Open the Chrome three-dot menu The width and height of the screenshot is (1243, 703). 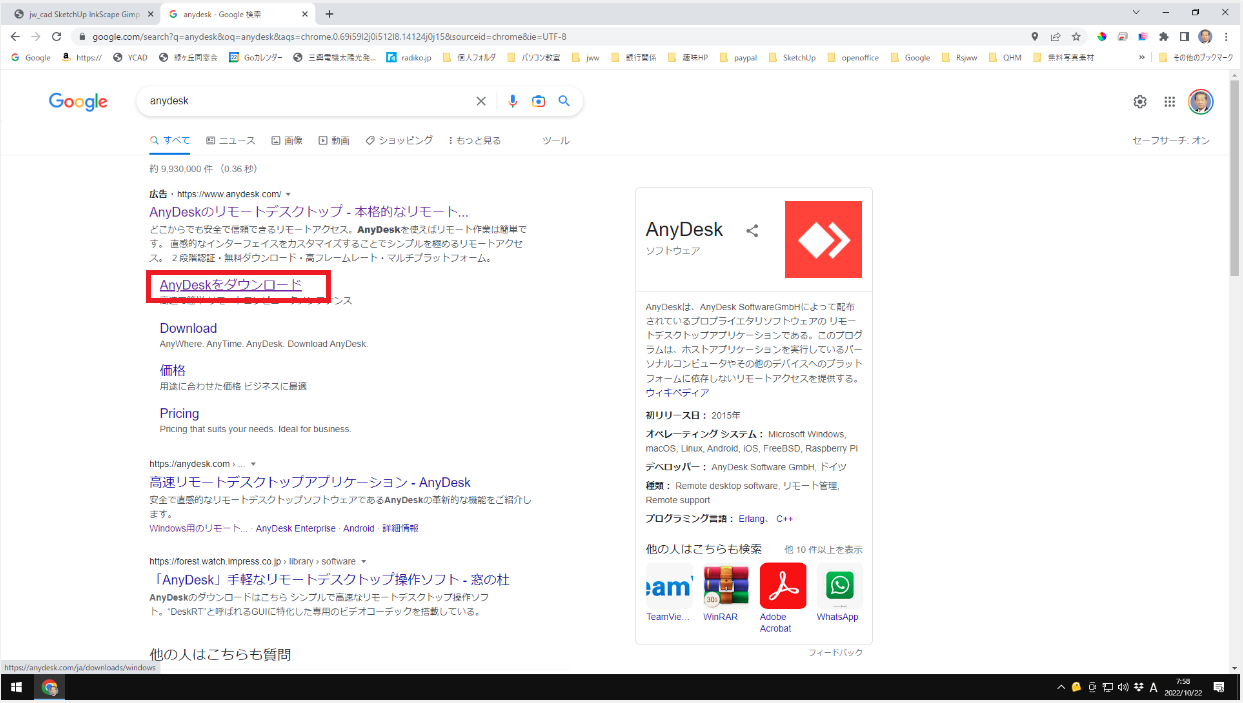point(1227,36)
